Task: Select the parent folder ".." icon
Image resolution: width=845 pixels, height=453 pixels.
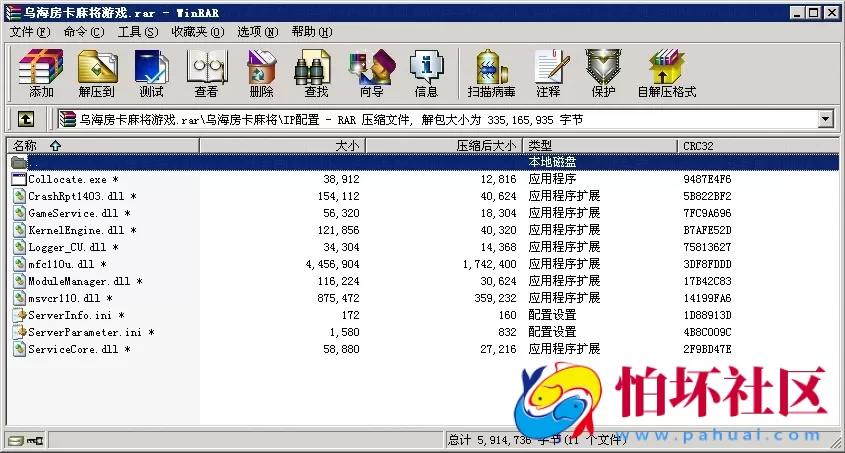Action: click(x=19, y=162)
